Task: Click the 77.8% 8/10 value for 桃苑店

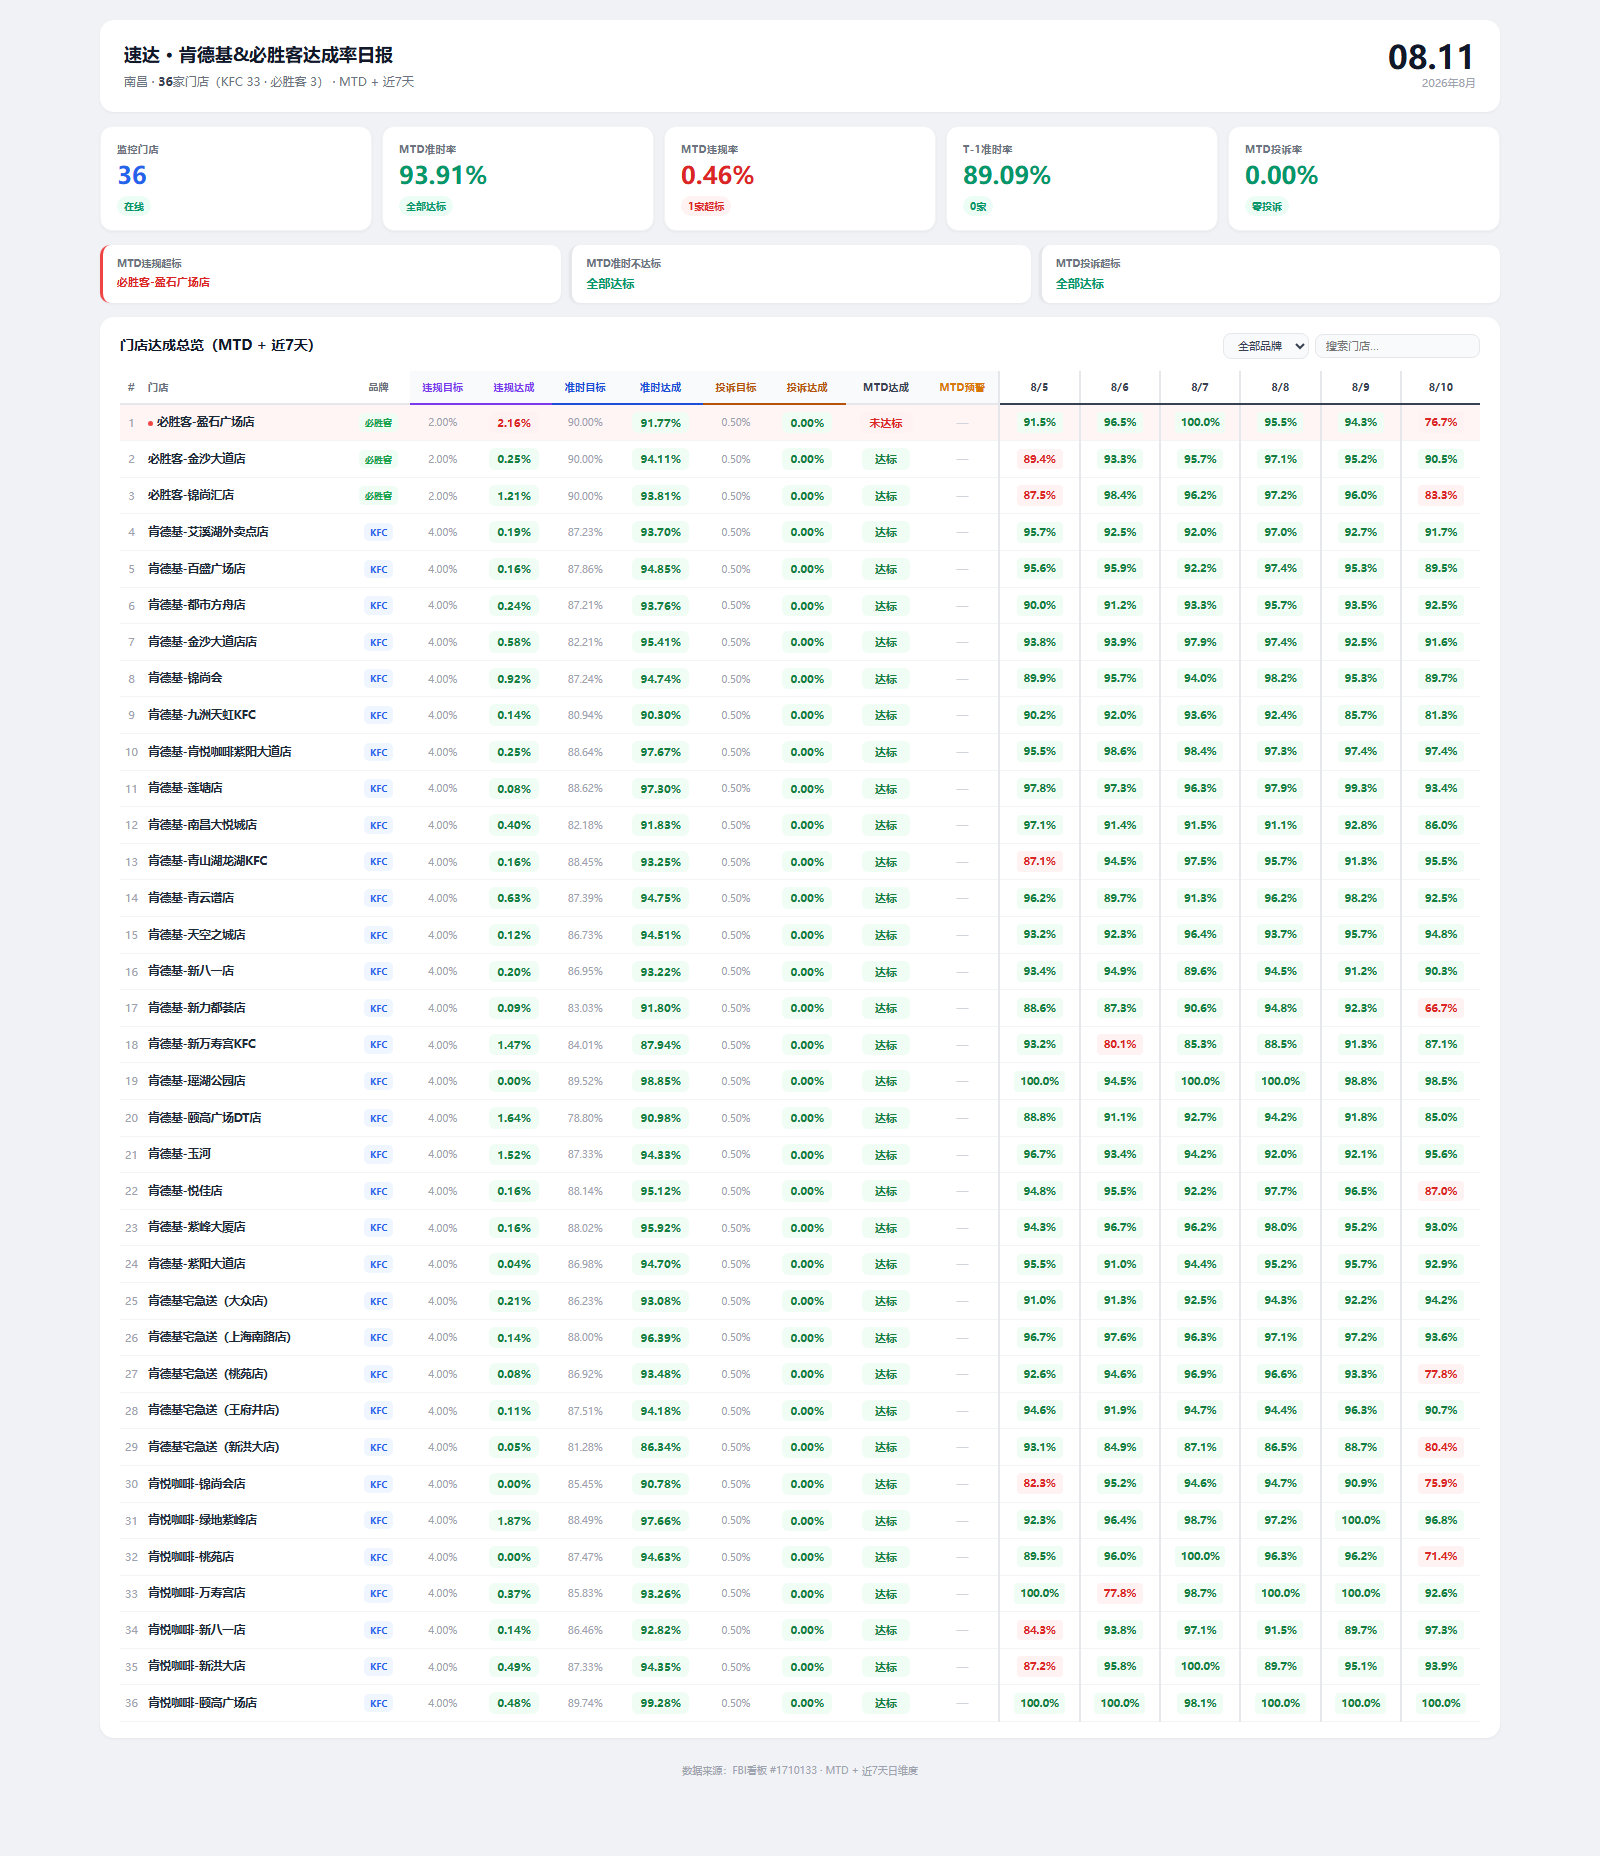Action: point(1441,1374)
